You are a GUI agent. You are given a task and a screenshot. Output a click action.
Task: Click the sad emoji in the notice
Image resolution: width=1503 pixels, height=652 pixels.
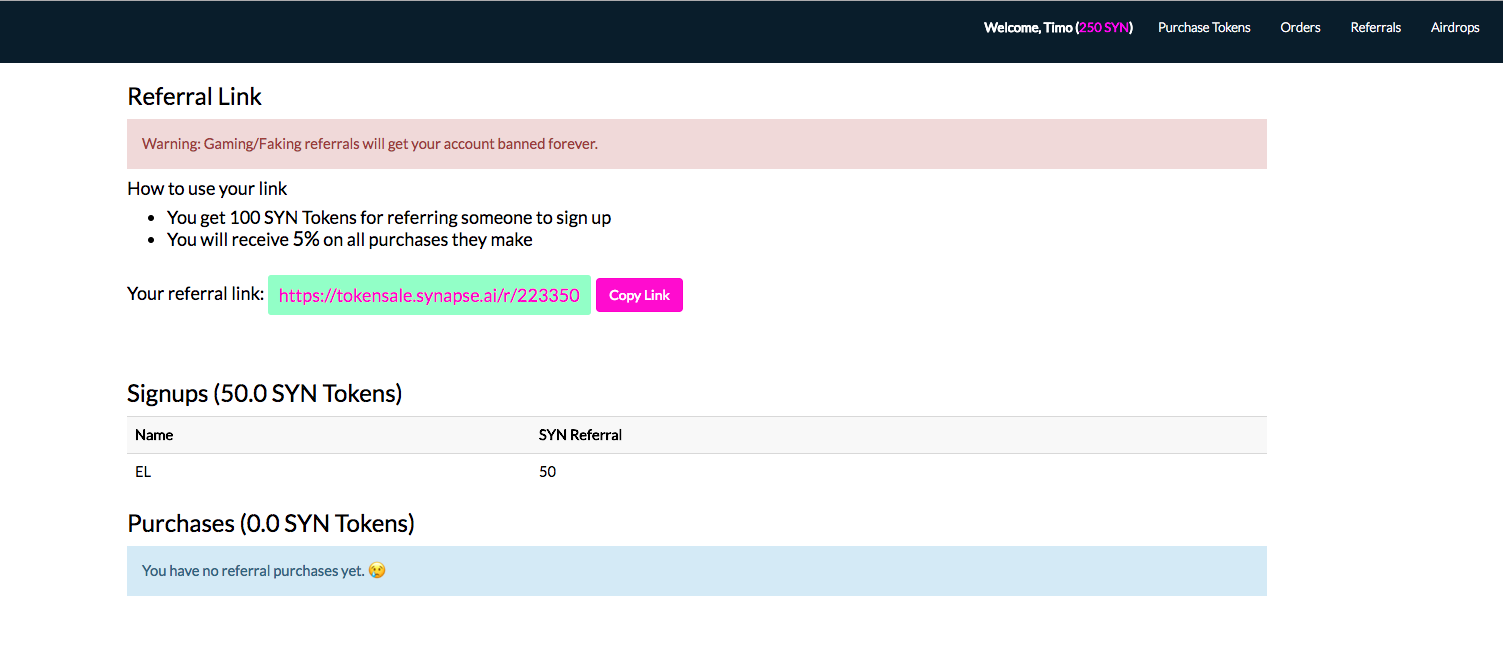377,571
